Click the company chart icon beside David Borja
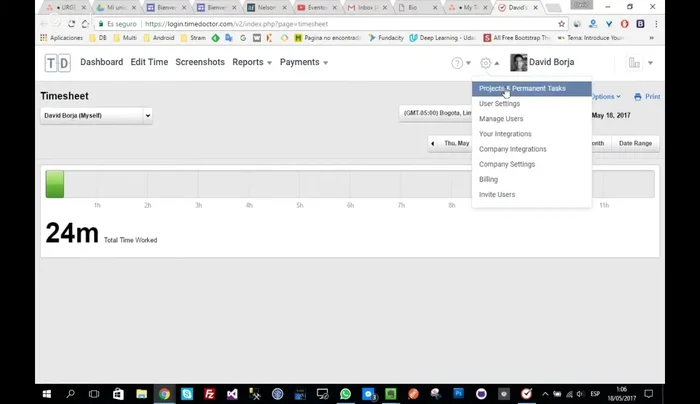Image resolution: width=700 pixels, height=404 pixels. click(634, 63)
